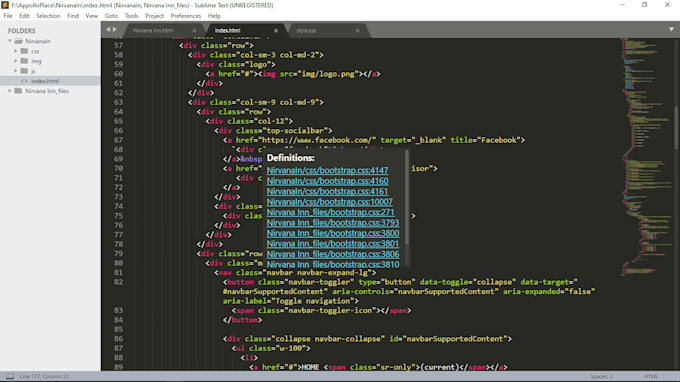Open definition Nirvana Inn_files/bootstrap.css:271
Screen dimensions: 680x382
click(330, 212)
